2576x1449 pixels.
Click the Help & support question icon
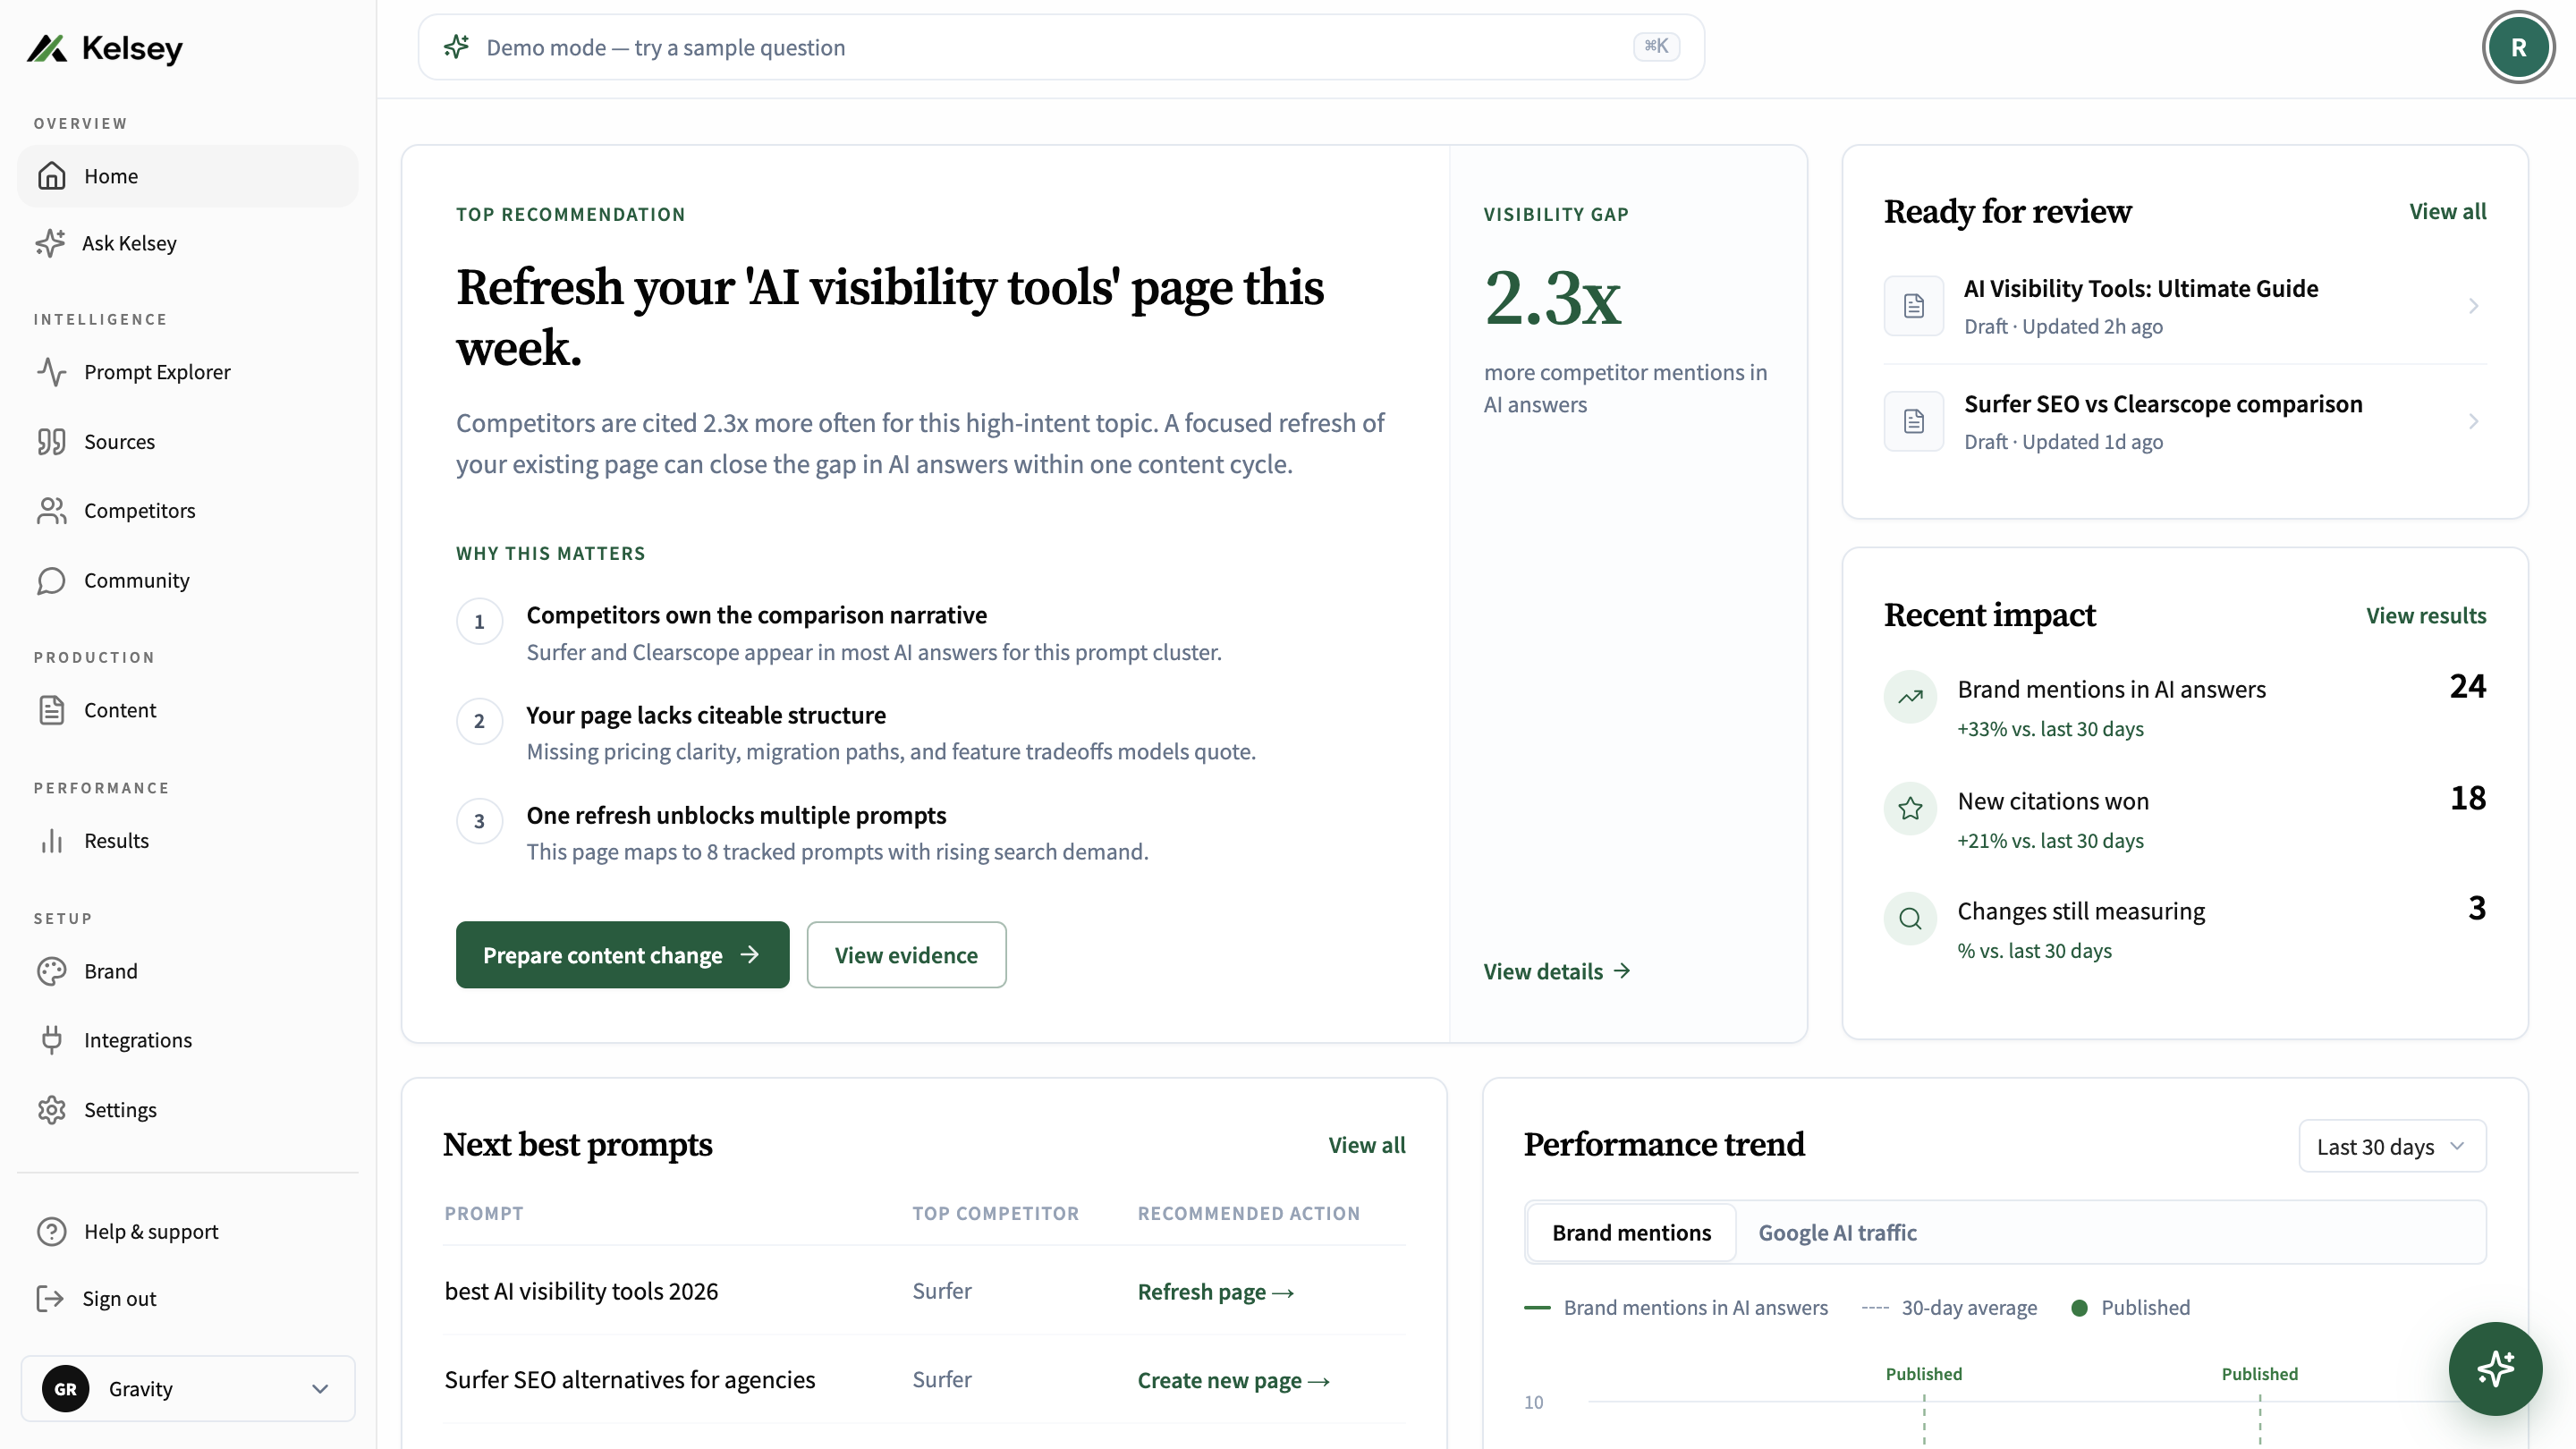(51, 1231)
